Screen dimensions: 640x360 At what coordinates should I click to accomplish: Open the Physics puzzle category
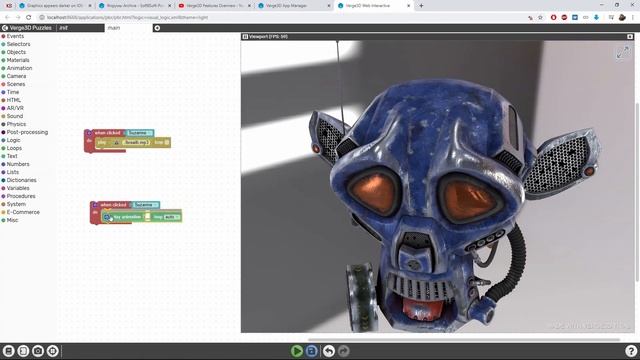(16, 124)
